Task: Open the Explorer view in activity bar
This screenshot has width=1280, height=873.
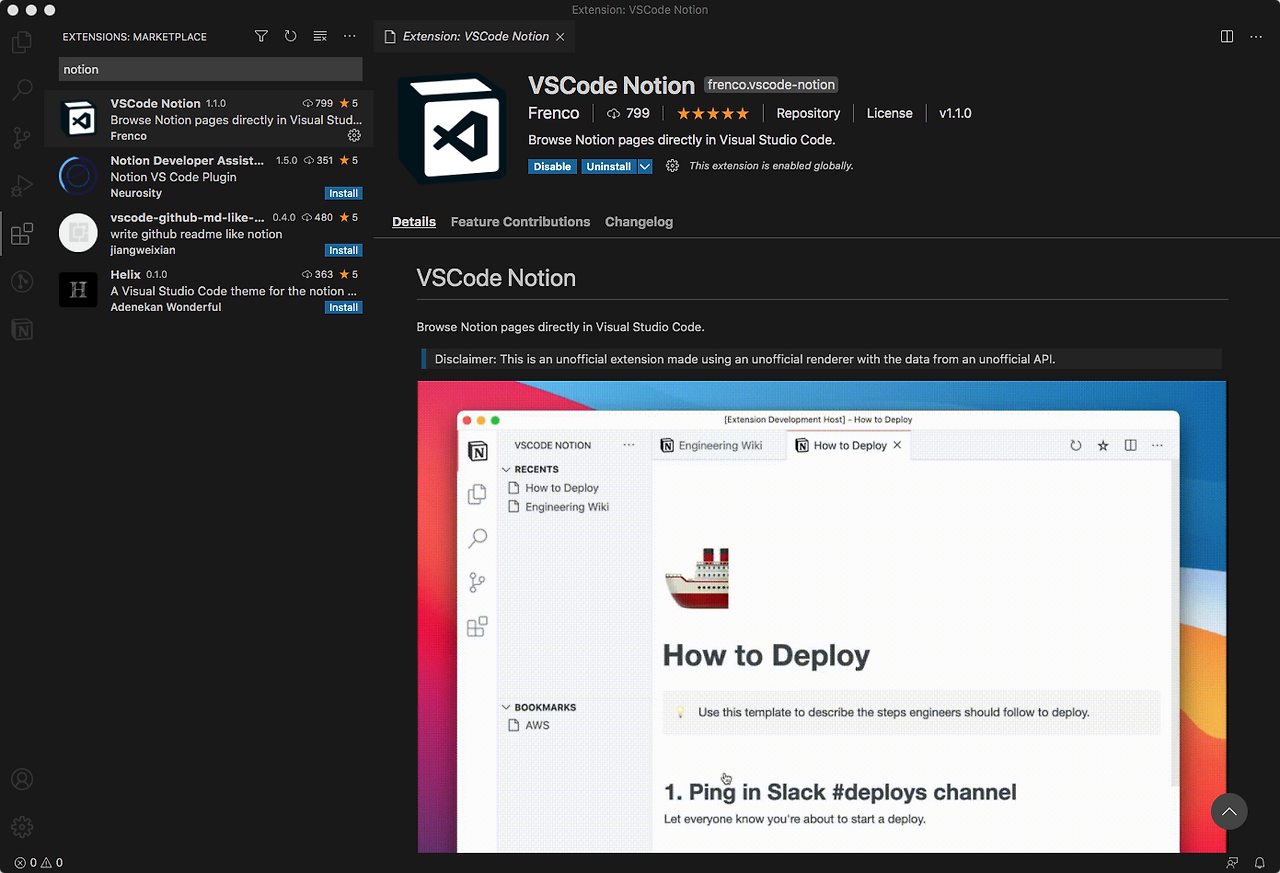Action: (x=22, y=43)
